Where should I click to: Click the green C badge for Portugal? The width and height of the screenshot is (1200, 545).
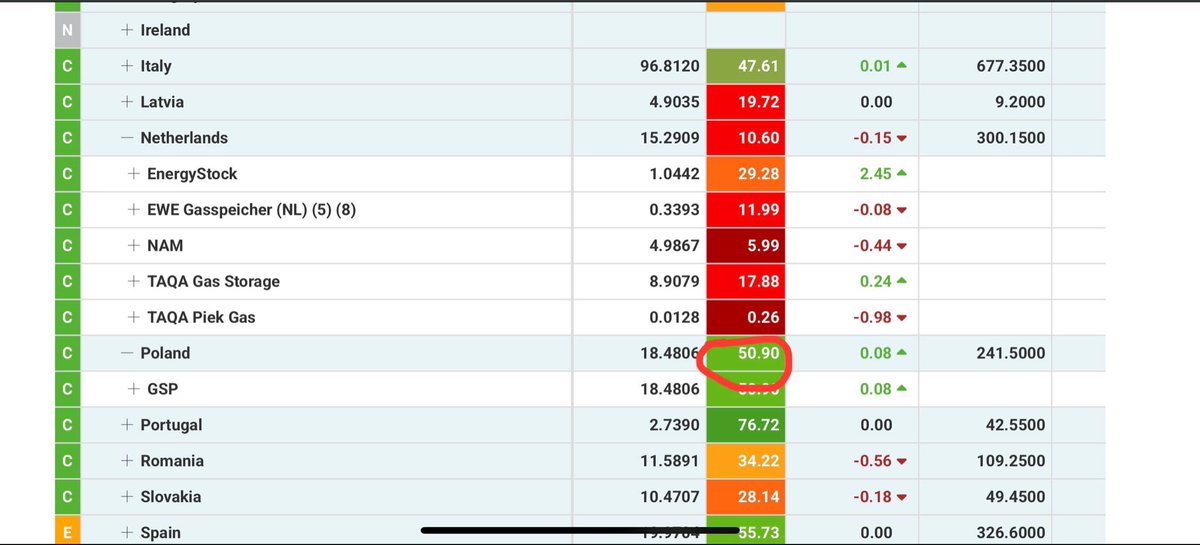67,425
